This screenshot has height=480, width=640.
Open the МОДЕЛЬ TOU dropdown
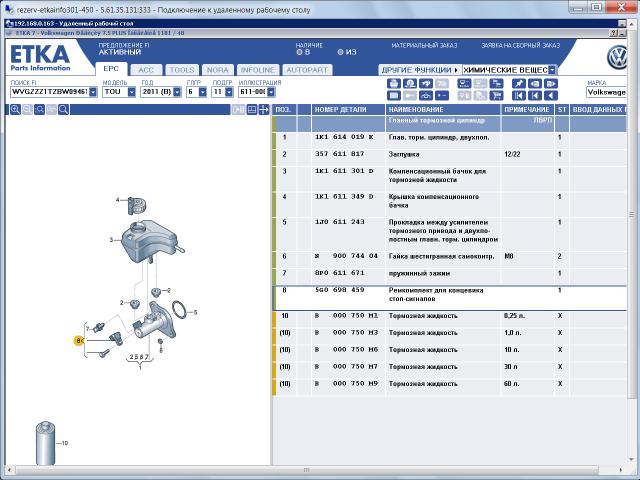[x=131, y=92]
